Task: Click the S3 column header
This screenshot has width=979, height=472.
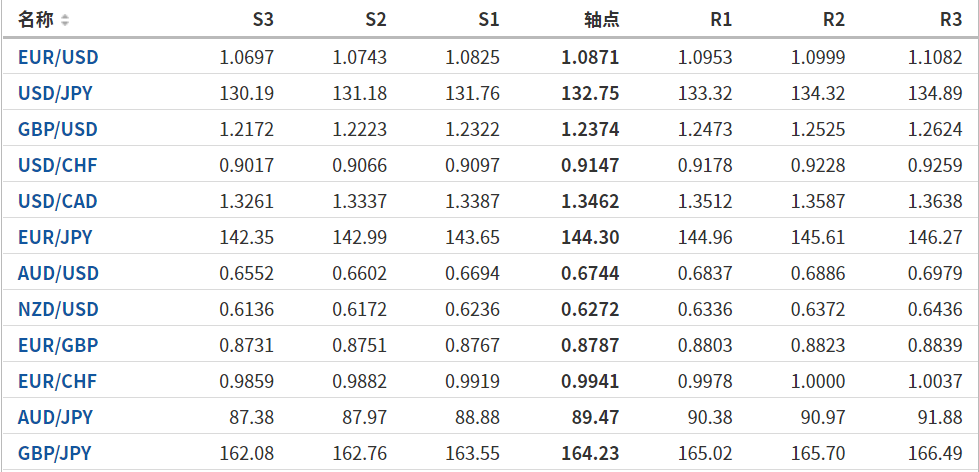Action: [263, 20]
